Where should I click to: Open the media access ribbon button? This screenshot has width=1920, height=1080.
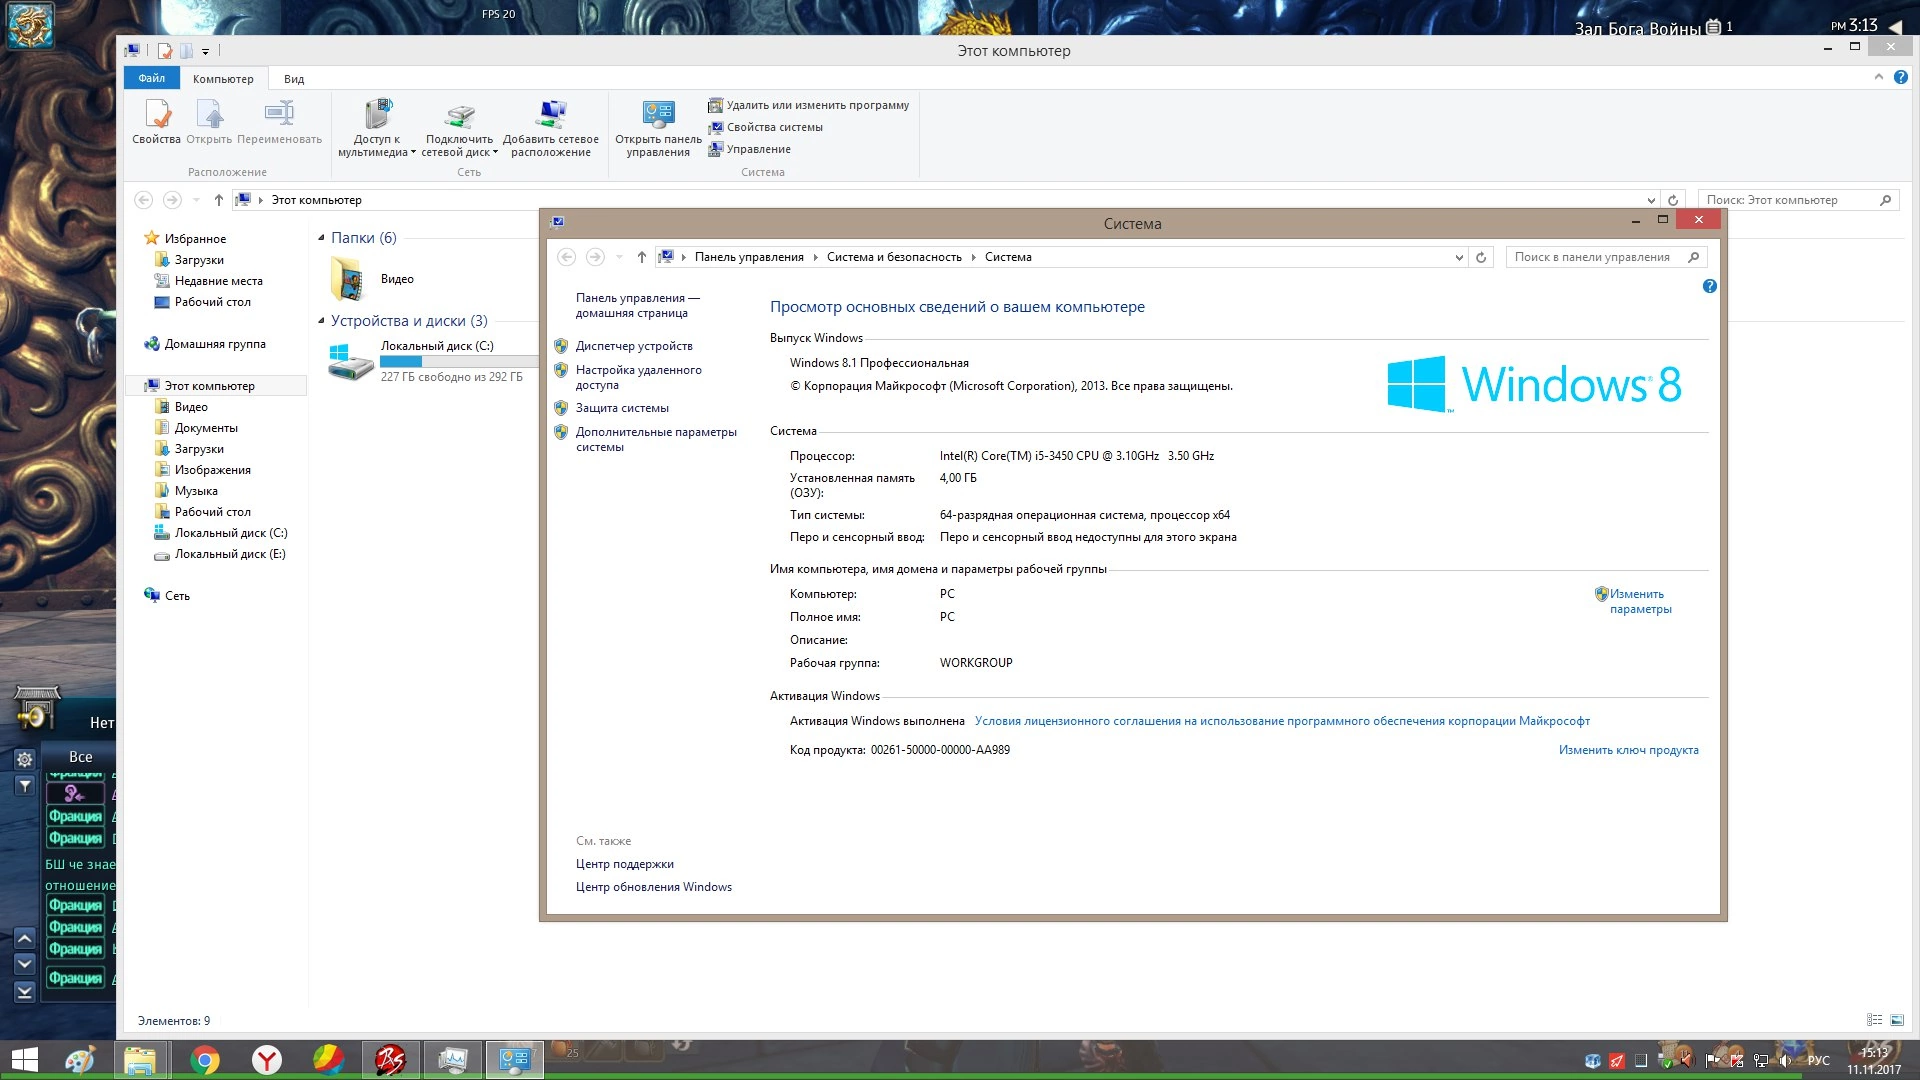coord(377,128)
